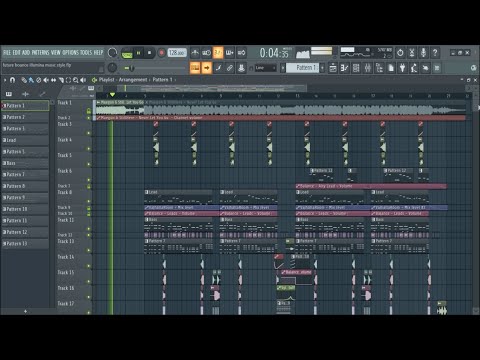Screen dimensions: 480x360
Task: Arm the red record button
Action: (x=161, y=53)
